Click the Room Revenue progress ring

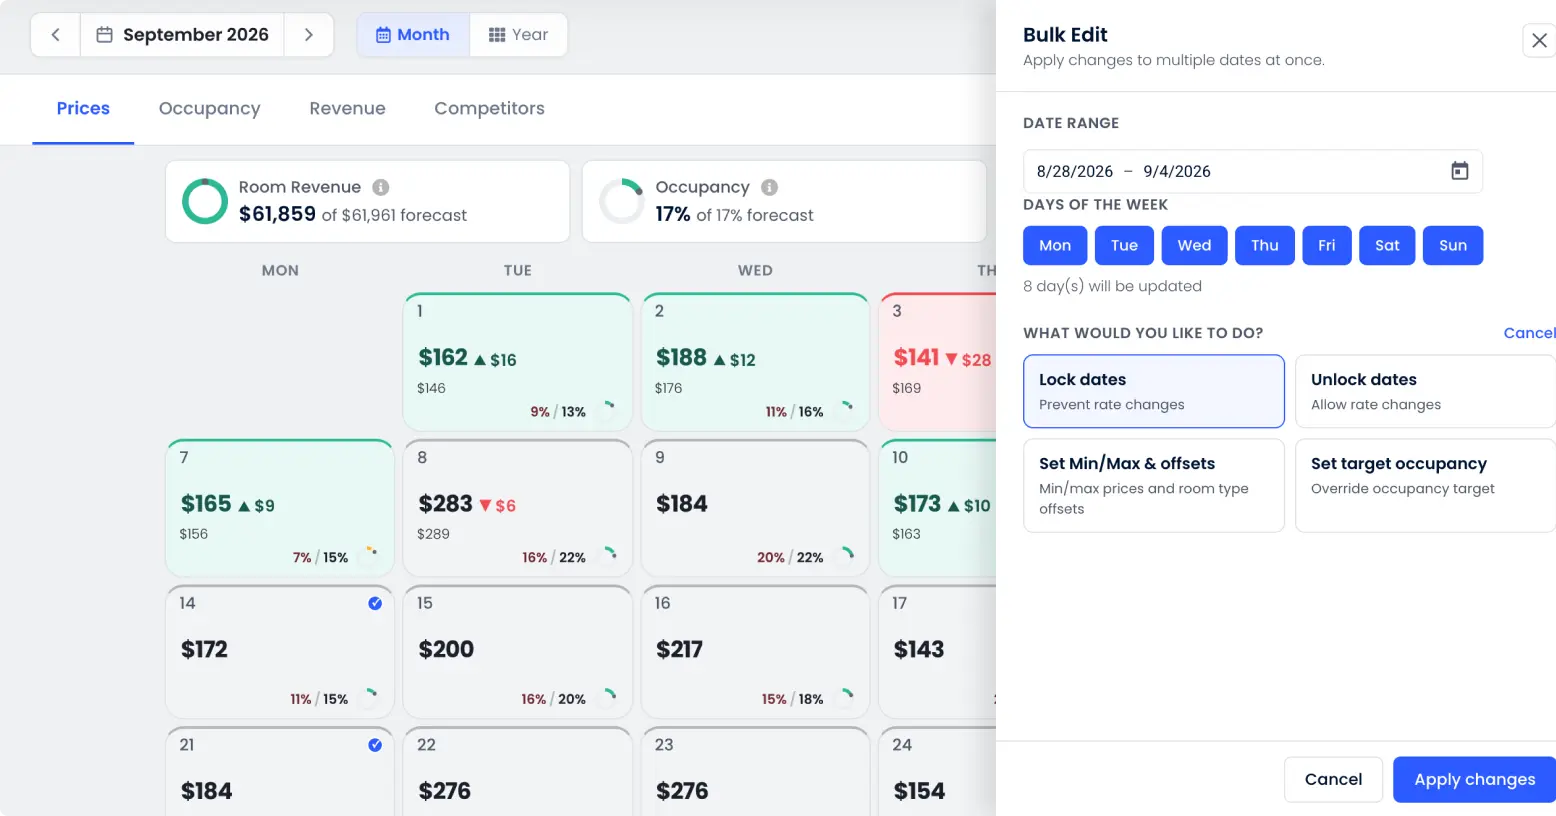tap(205, 201)
